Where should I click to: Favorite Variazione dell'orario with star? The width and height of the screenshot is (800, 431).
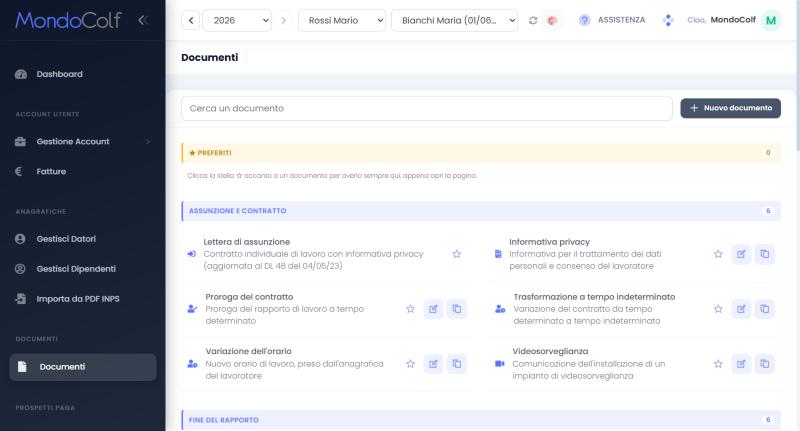410,364
